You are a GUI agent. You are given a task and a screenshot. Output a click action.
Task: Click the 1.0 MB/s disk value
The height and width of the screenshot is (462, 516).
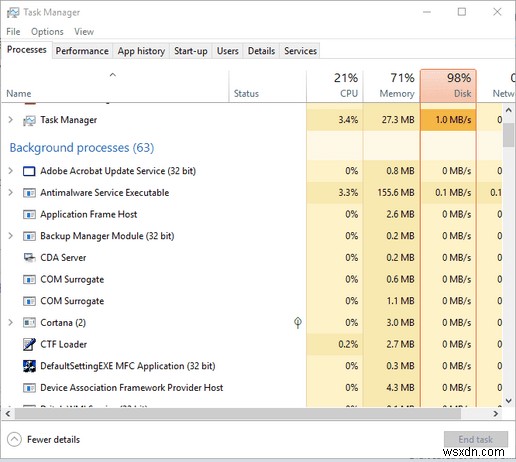pos(453,120)
